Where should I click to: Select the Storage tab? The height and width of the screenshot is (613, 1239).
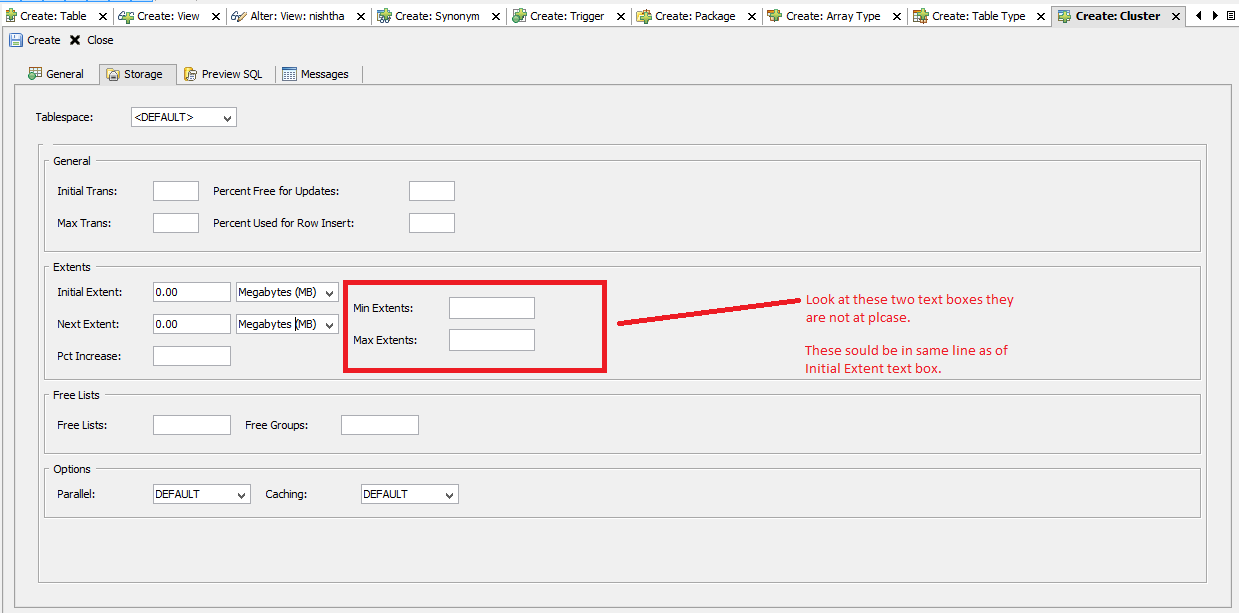coord(137,74)
